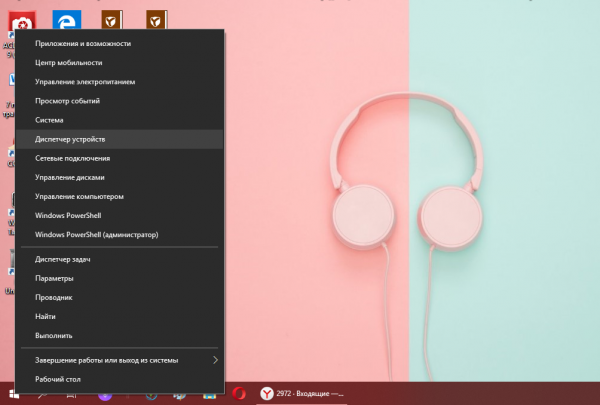The image size is (600, 405).
Task: Open Сетевые подключения entry
Action: click(119, 158)
